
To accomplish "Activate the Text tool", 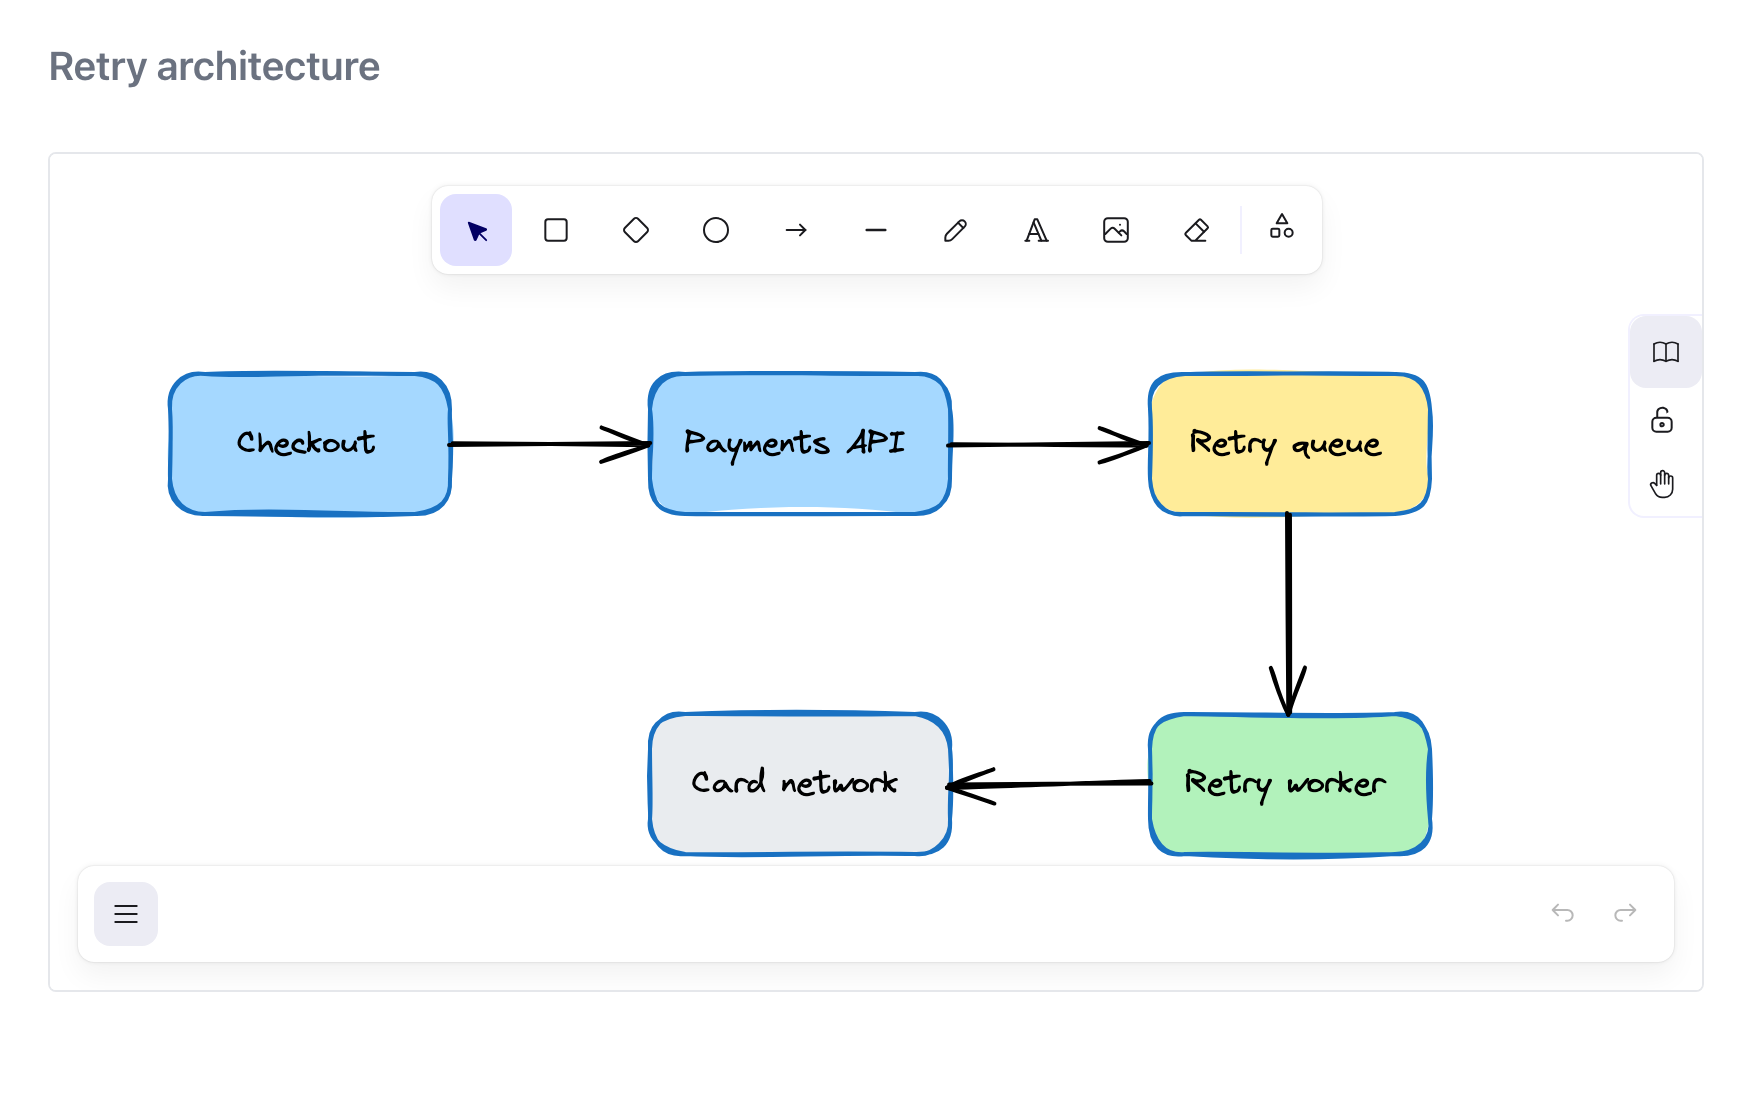I will tap(1036, 230).
